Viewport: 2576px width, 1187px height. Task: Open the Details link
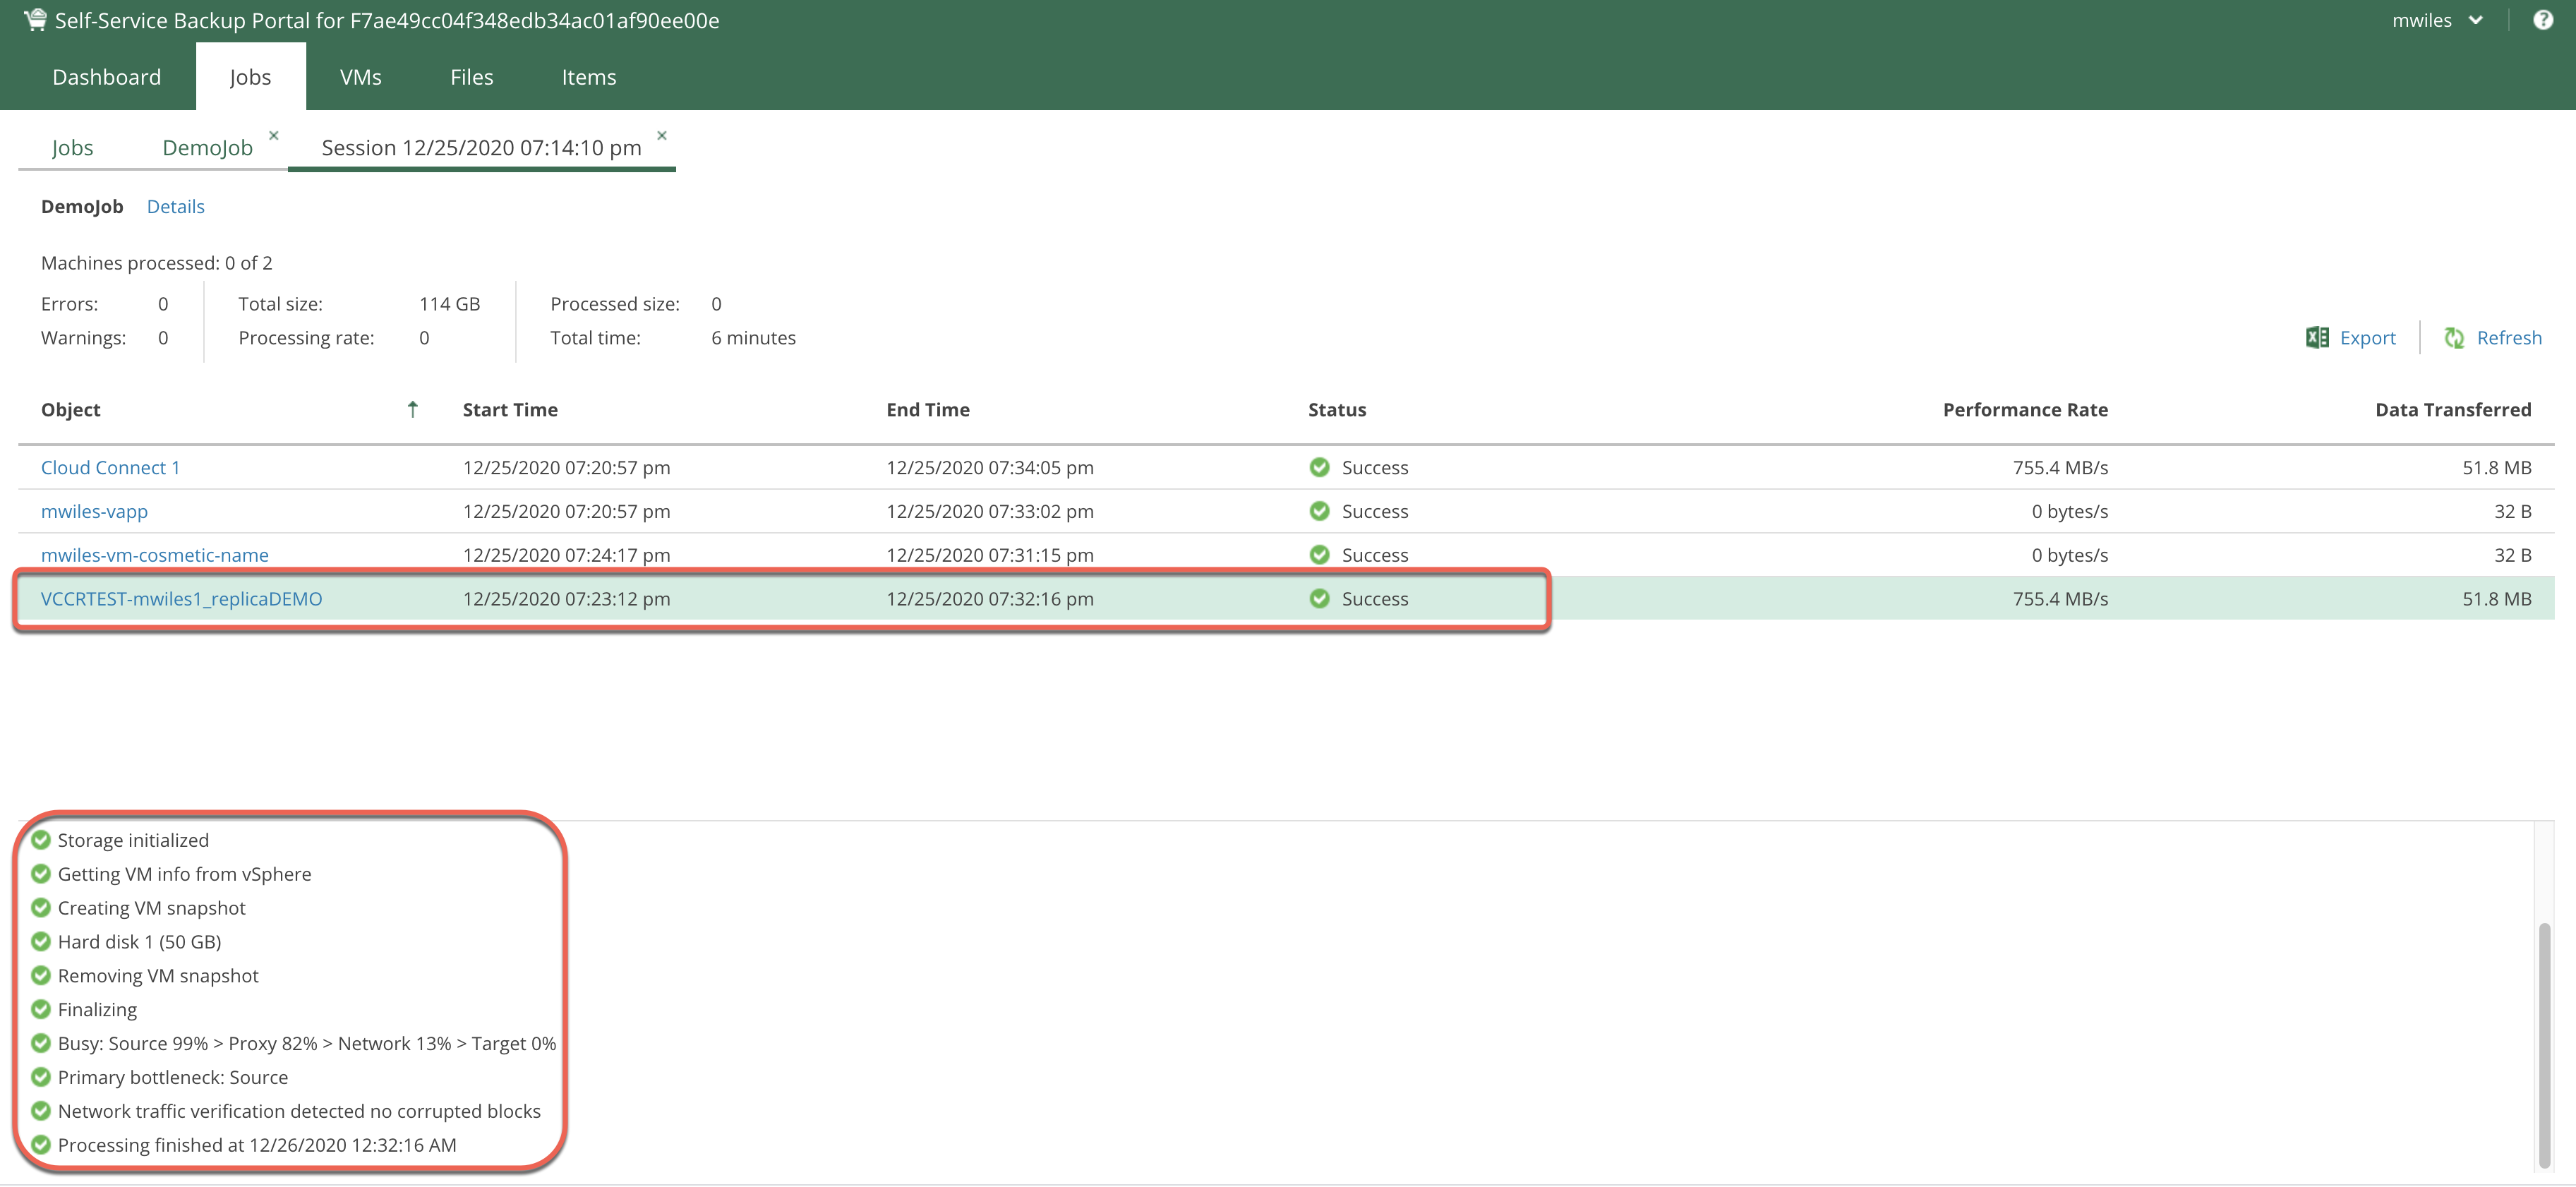[175, 206]
